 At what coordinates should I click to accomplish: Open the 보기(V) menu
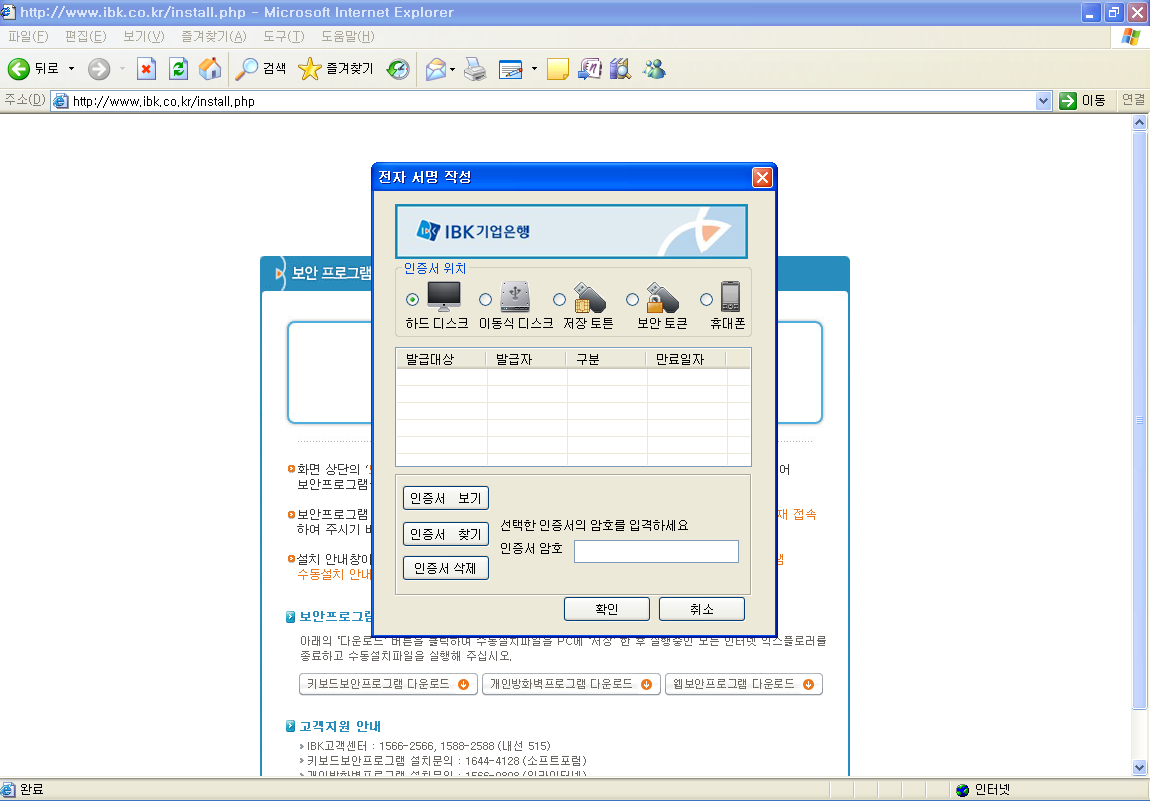[x=144, y=36]
